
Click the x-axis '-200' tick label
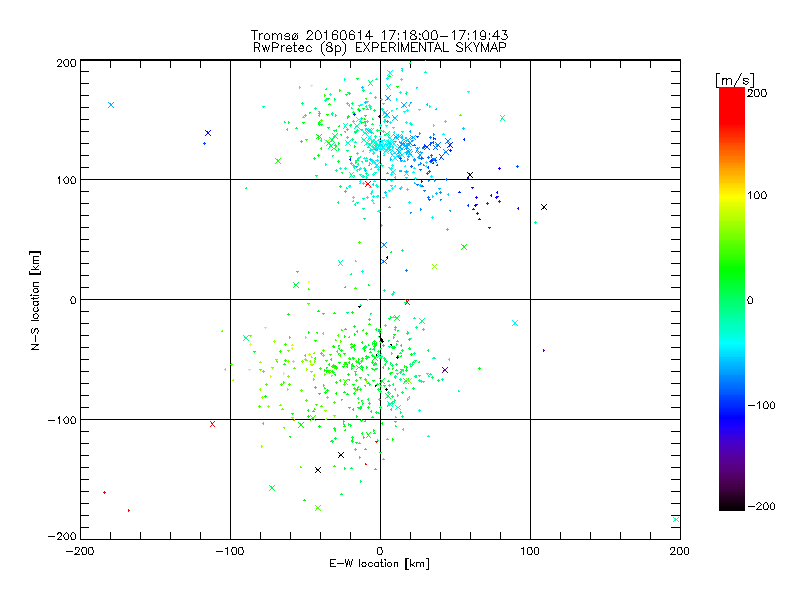80,551
